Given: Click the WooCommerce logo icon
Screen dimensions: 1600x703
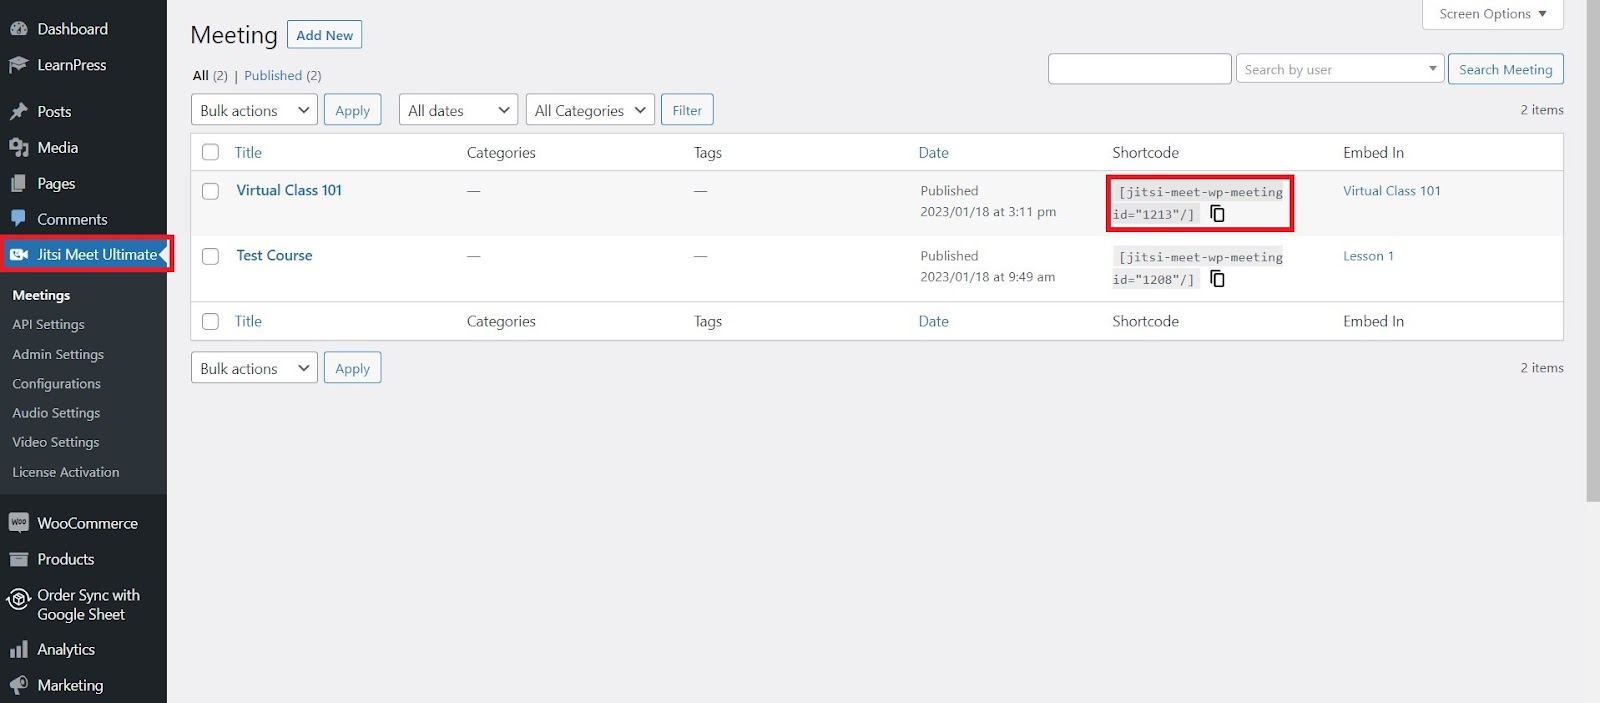Looking at the screenshot, I should (x=18, y=523).
